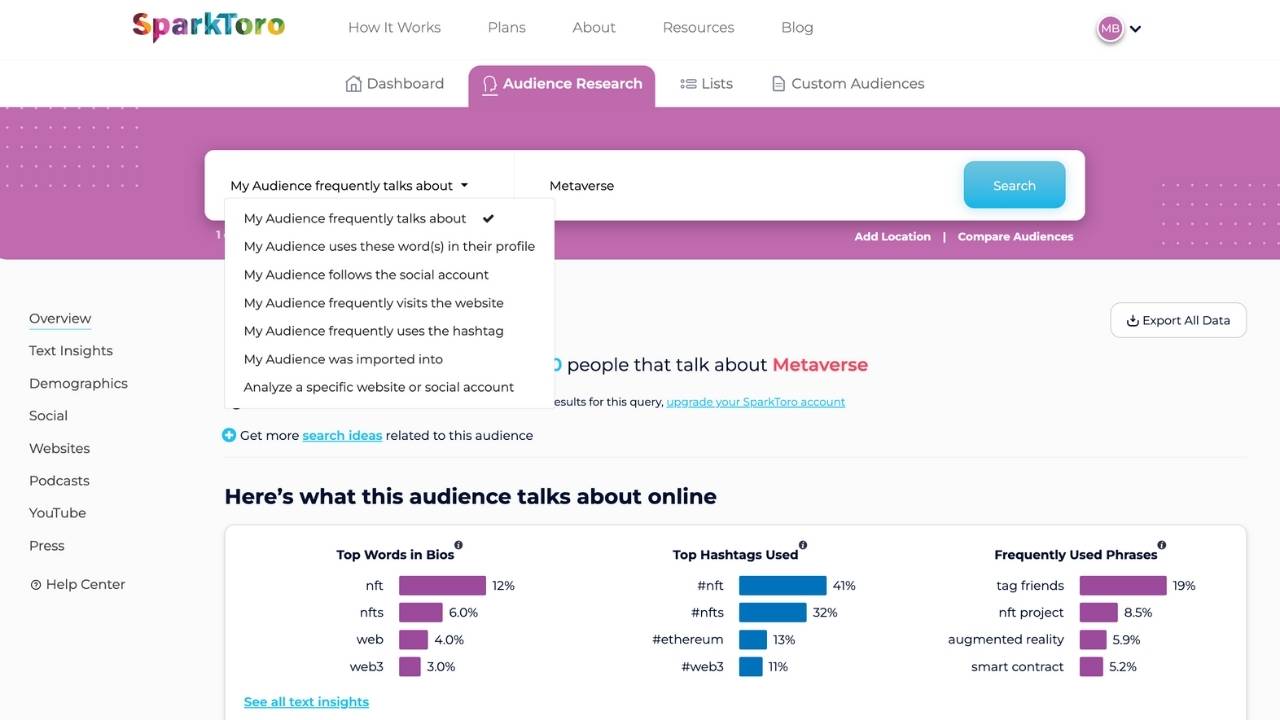Click the SparkToro logo

point(208,26)
